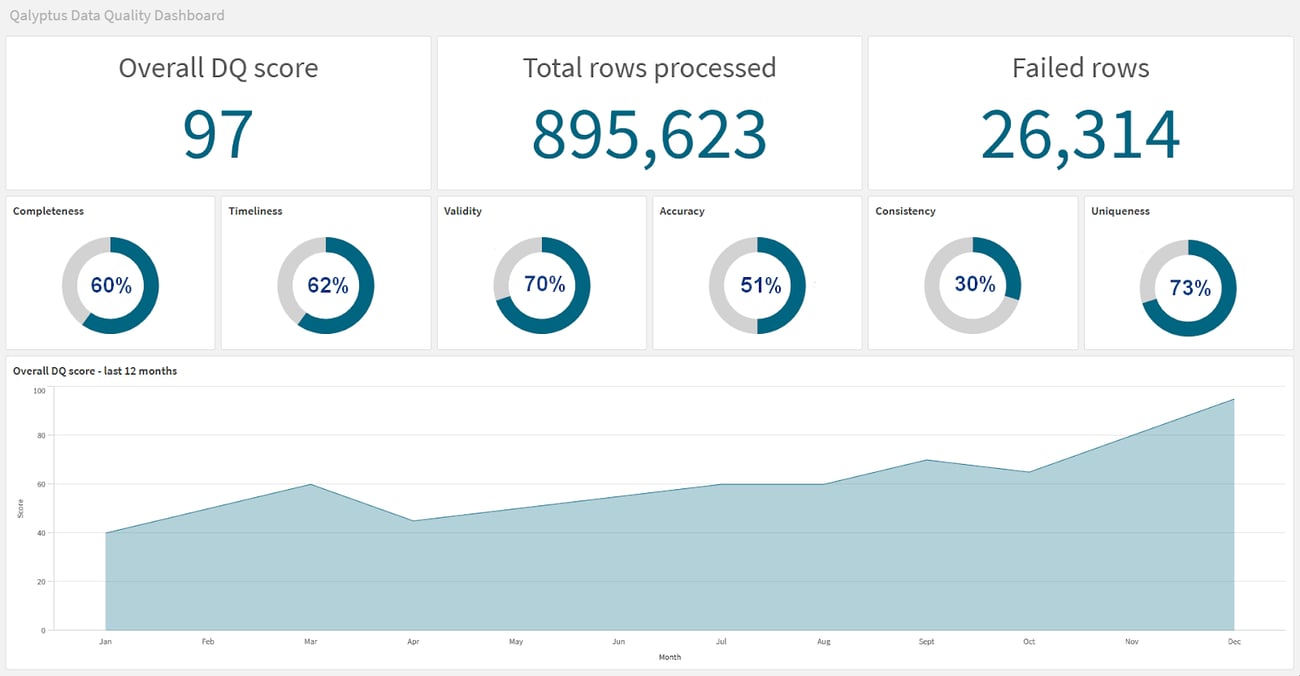This screenshot has height=676, width=1300.
Task: Click the Total rows processed KPI value
Action: click(x=648, y=135)
